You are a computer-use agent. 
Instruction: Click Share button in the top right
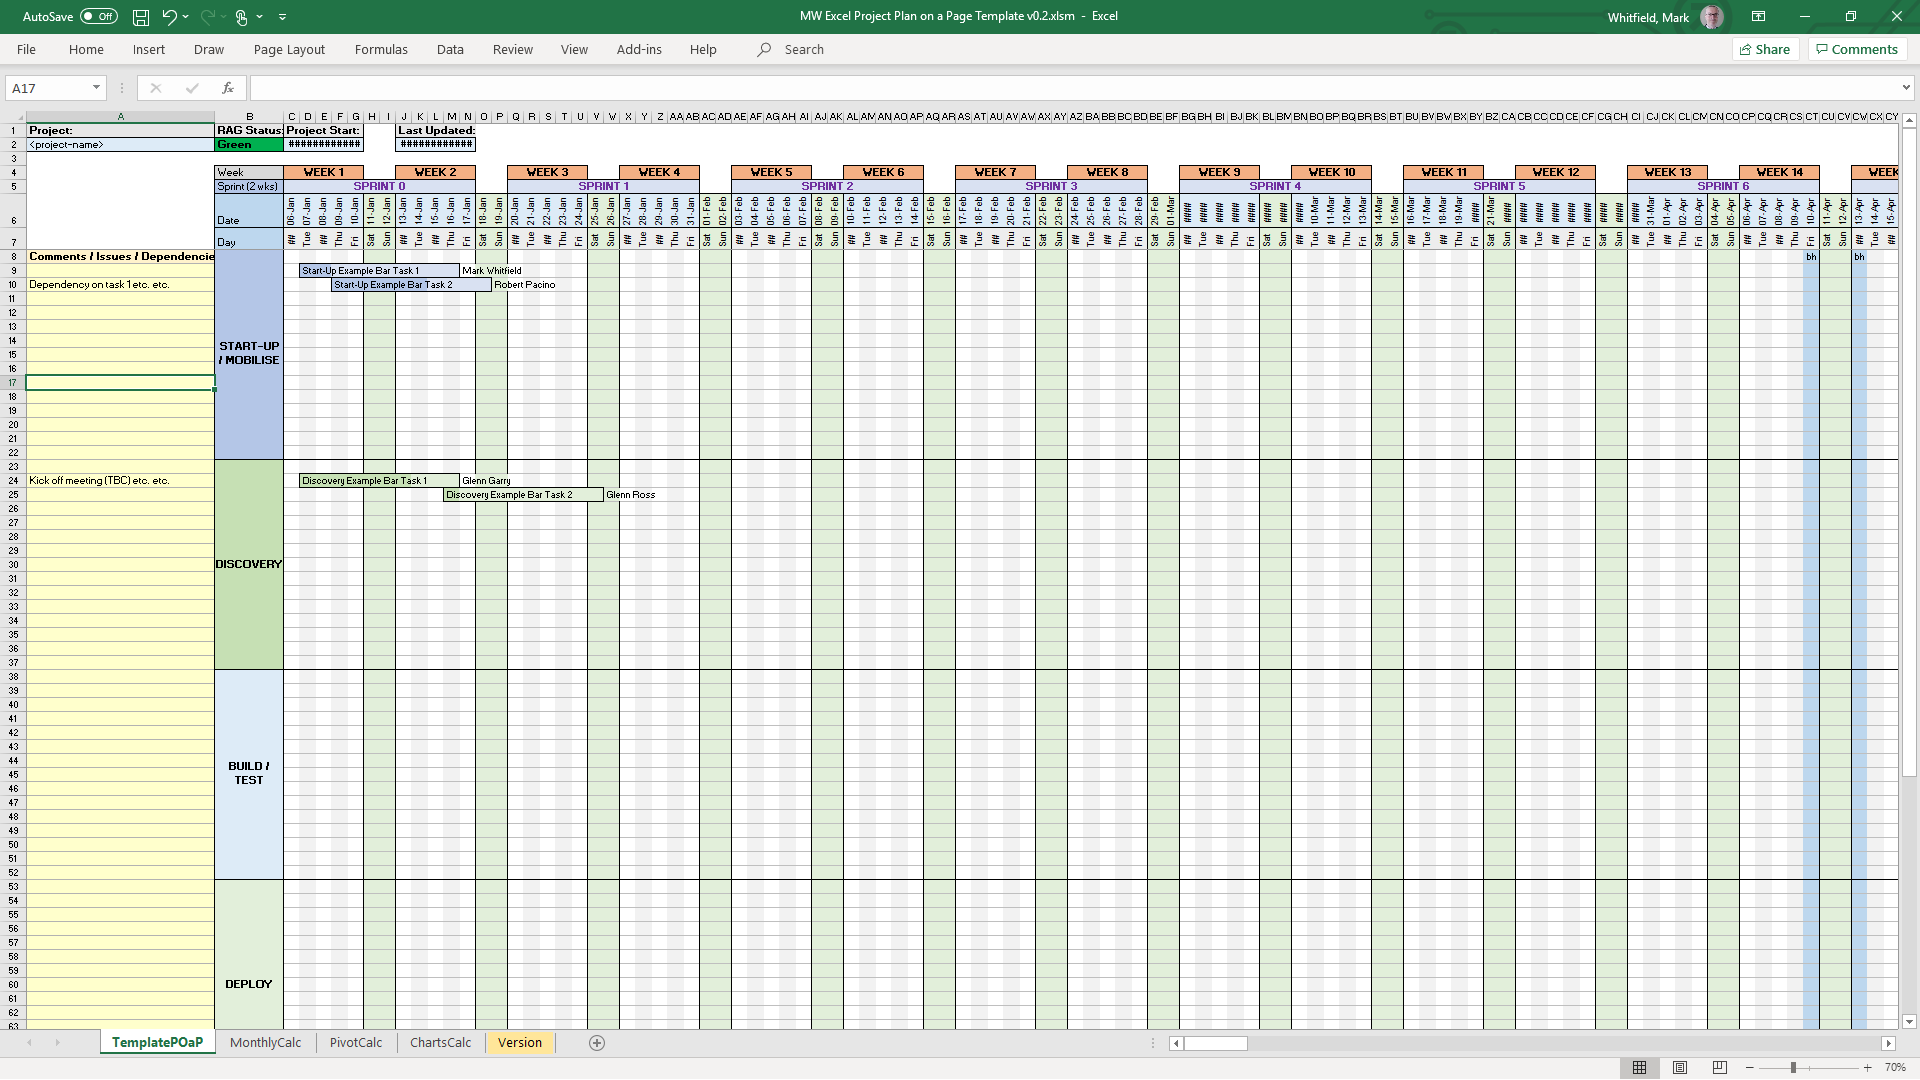point(1764,49)
